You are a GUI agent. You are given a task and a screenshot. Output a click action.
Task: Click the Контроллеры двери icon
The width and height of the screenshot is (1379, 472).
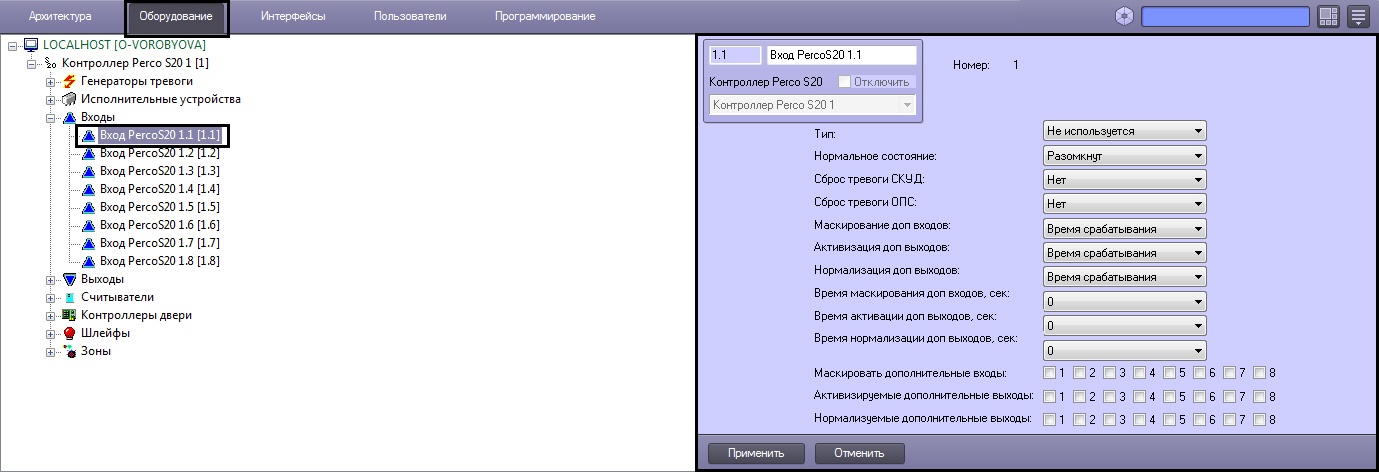70,315
